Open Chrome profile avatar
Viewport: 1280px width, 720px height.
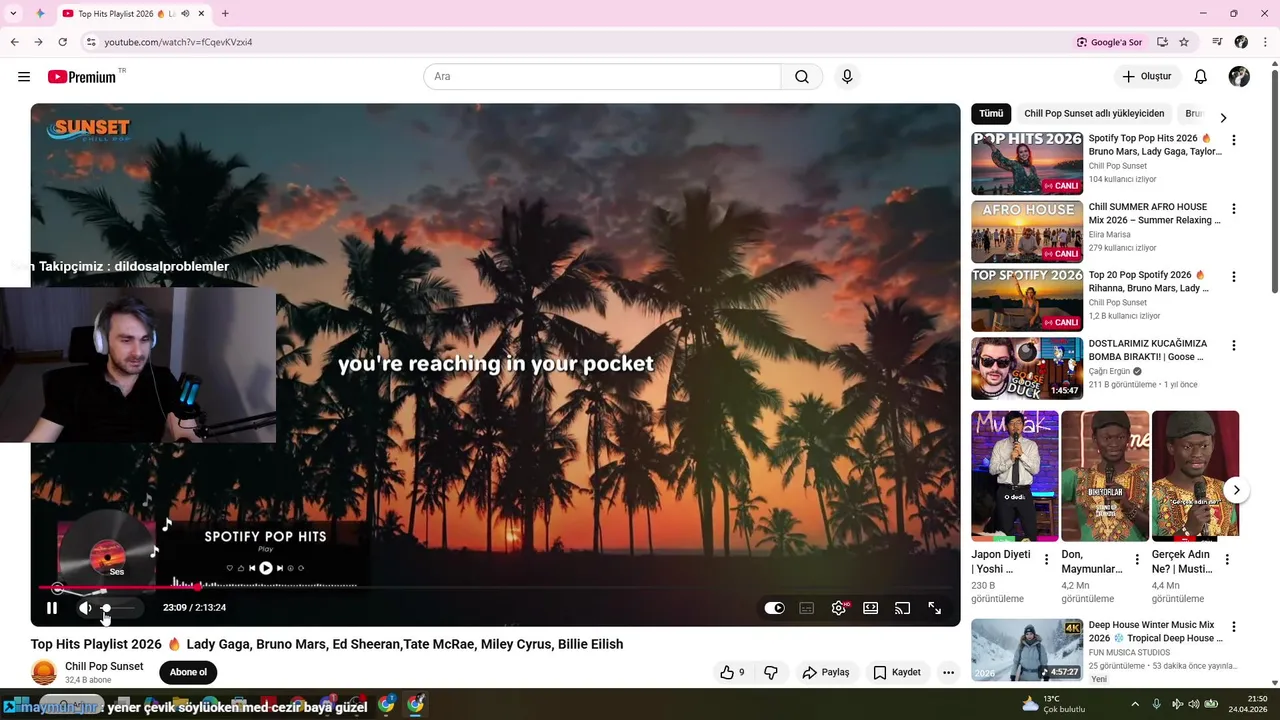tap(1241, 42)
